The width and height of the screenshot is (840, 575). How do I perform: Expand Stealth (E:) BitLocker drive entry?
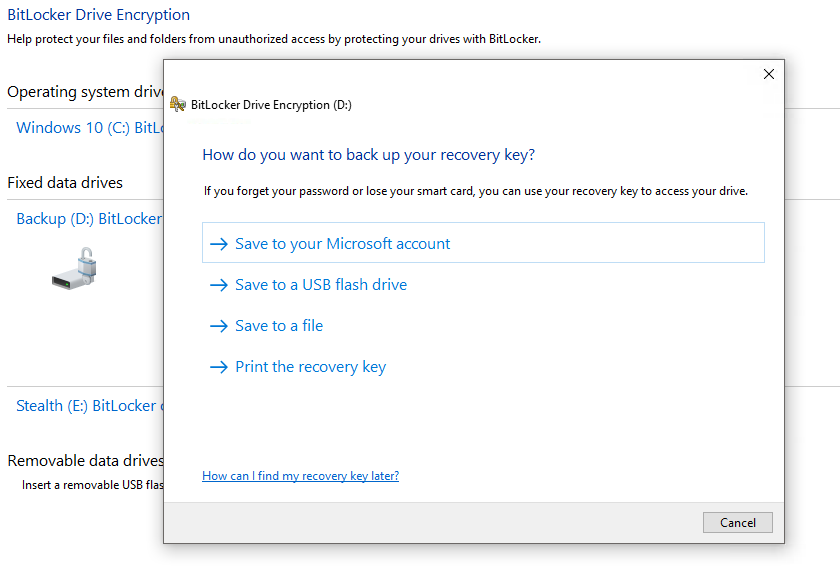pyautogui.click(x=89, y=406)
